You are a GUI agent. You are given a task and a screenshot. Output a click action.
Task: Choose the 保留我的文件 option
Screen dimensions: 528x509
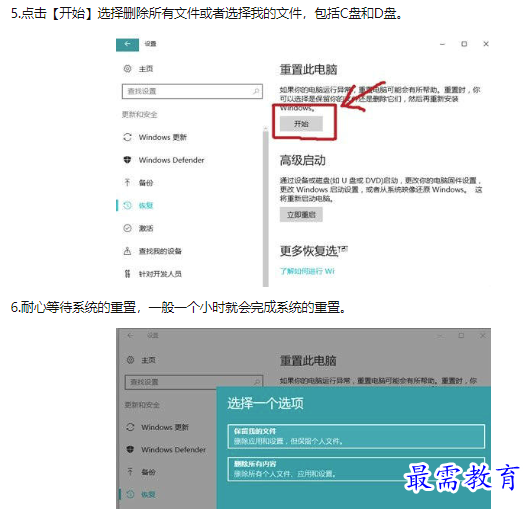356,437
